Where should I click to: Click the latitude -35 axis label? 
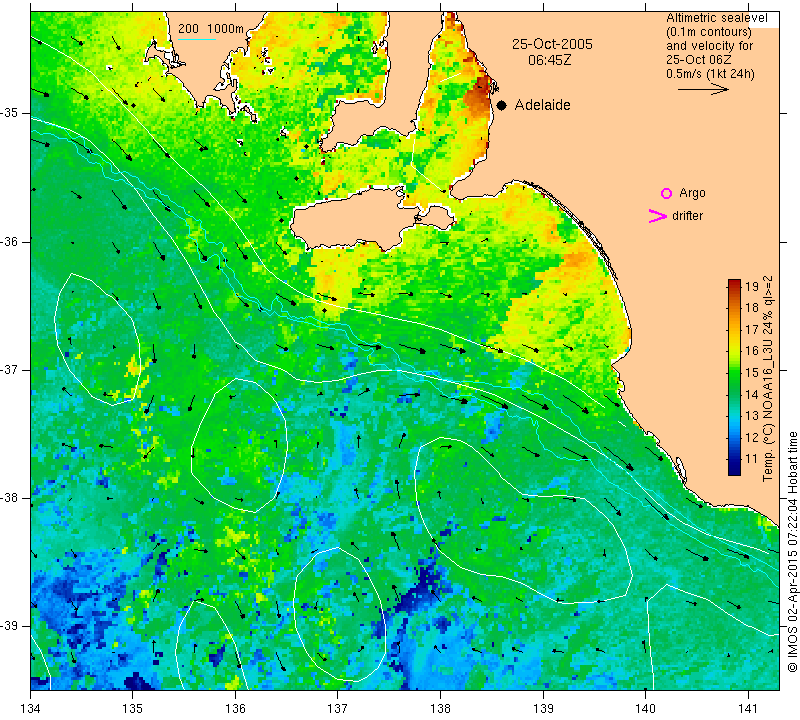click(x=10, y=113)
